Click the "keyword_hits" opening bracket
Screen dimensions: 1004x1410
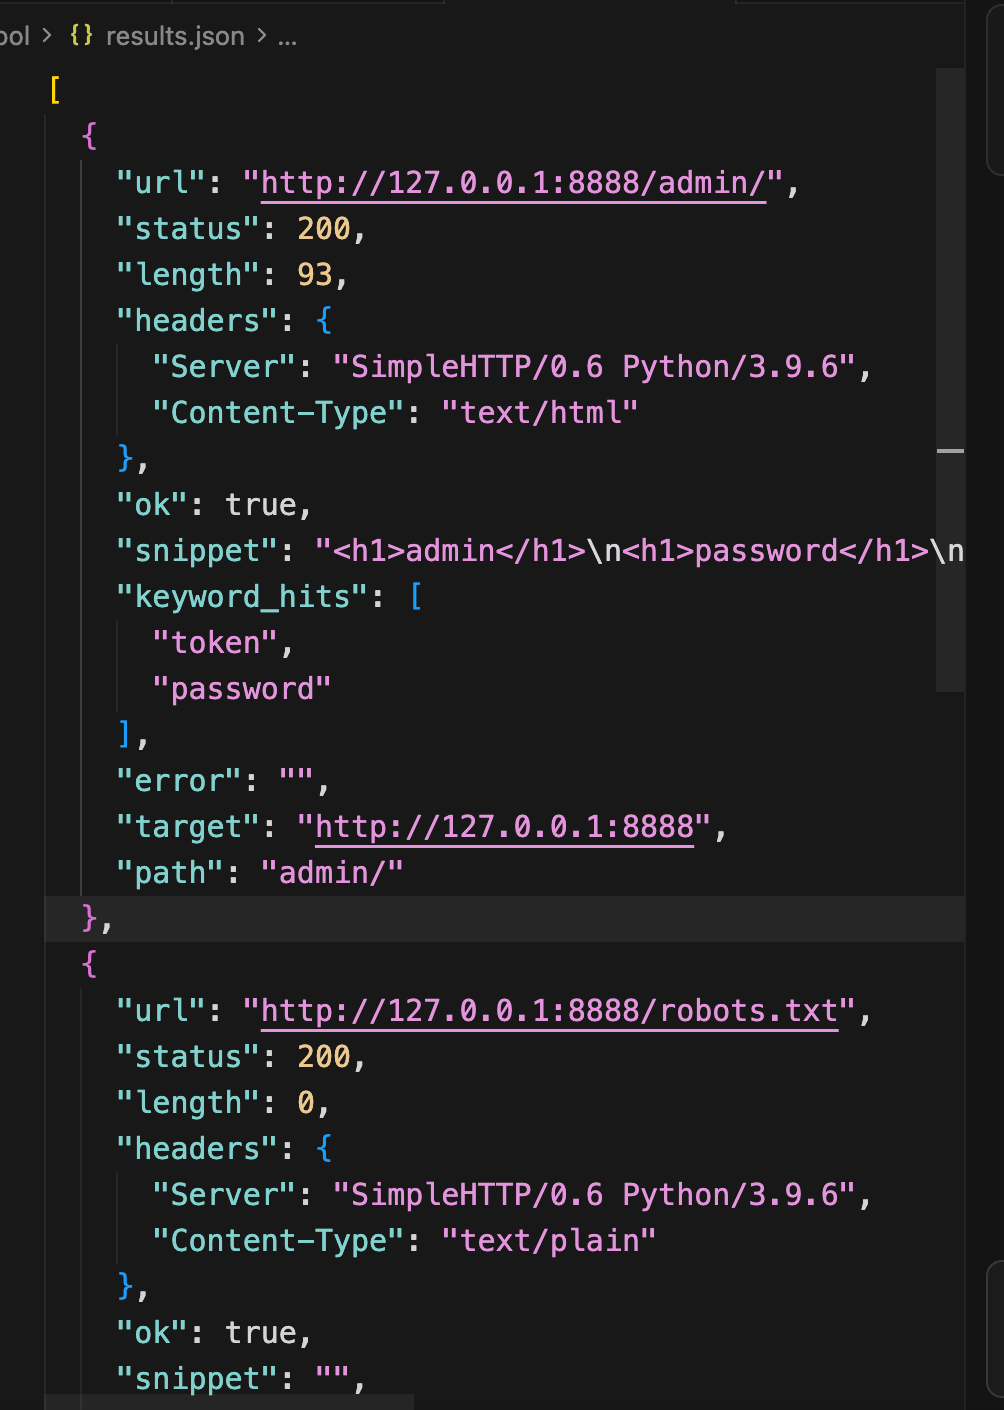416,597
